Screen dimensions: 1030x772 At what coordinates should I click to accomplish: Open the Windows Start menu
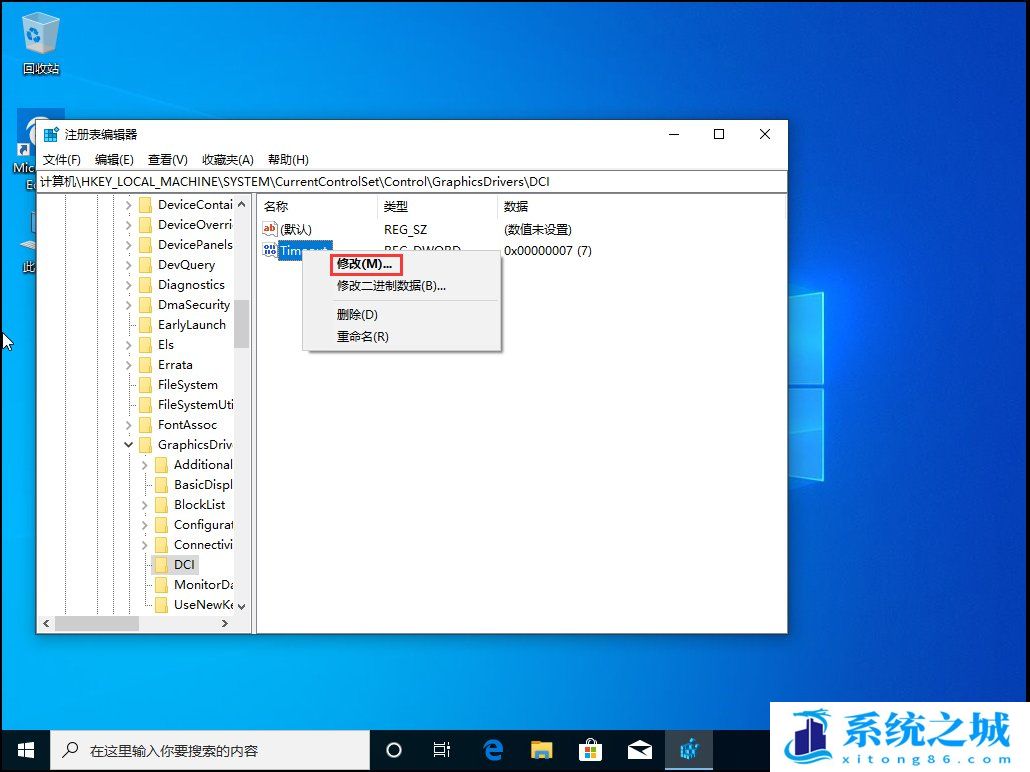coord(26,750)
